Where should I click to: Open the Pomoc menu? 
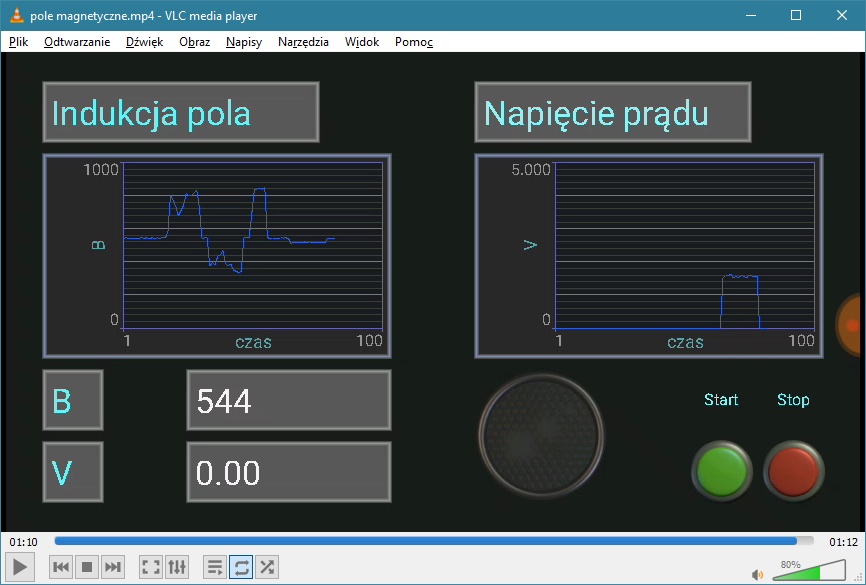point(414,42)
